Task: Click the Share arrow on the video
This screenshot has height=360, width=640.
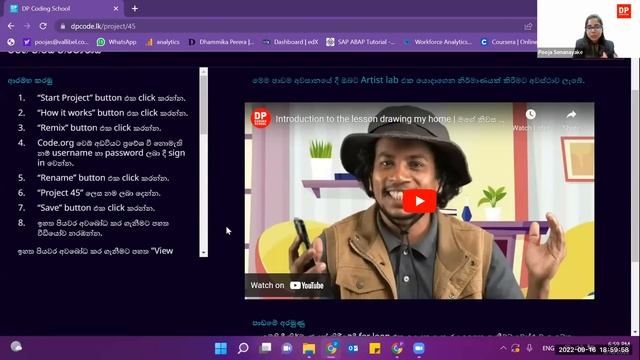Action: (571, 115)
